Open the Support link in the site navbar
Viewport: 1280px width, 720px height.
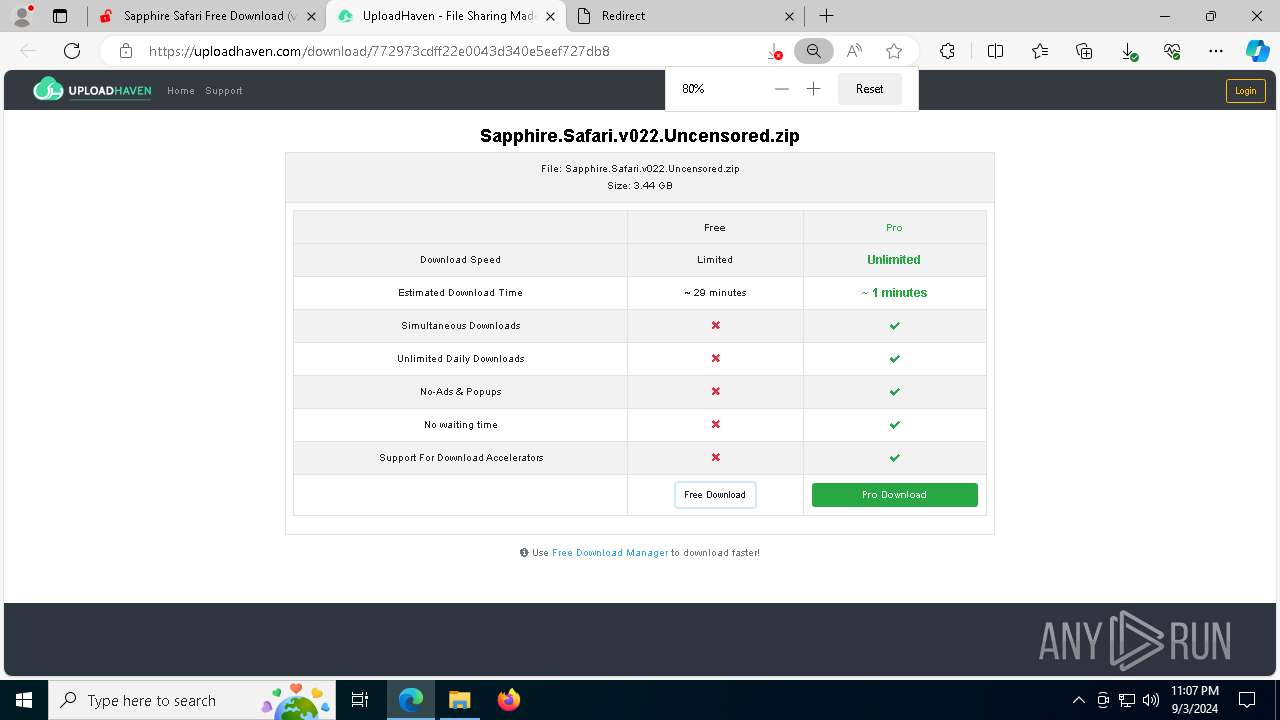pos(224,91)
